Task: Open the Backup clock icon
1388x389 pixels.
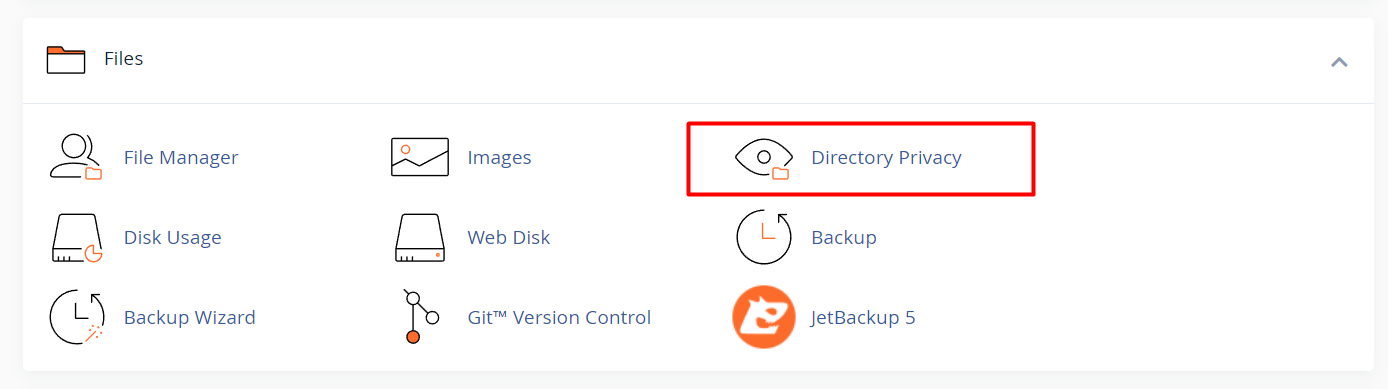Action: coord(764,237)
